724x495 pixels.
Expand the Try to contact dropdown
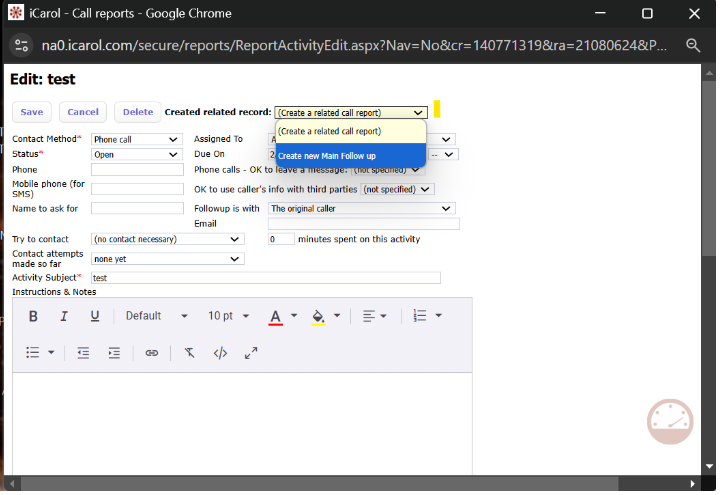(167, 240)
